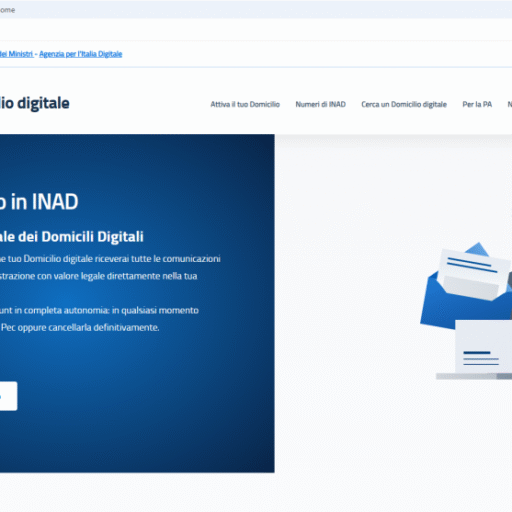Open the partially visible 'dei Ministri' link
This screenshot has height=512, width=512.
[16, 54]
